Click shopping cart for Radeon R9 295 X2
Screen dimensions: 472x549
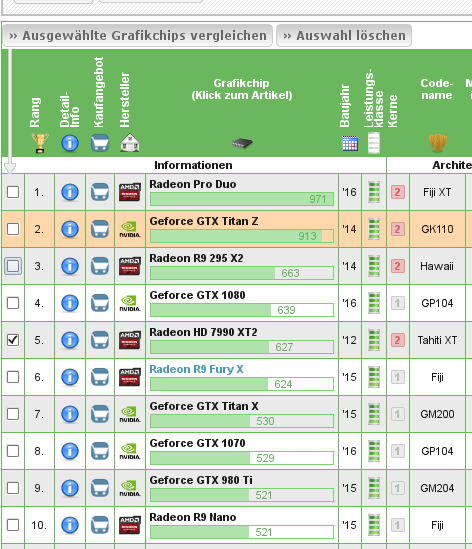click(100, 266)
